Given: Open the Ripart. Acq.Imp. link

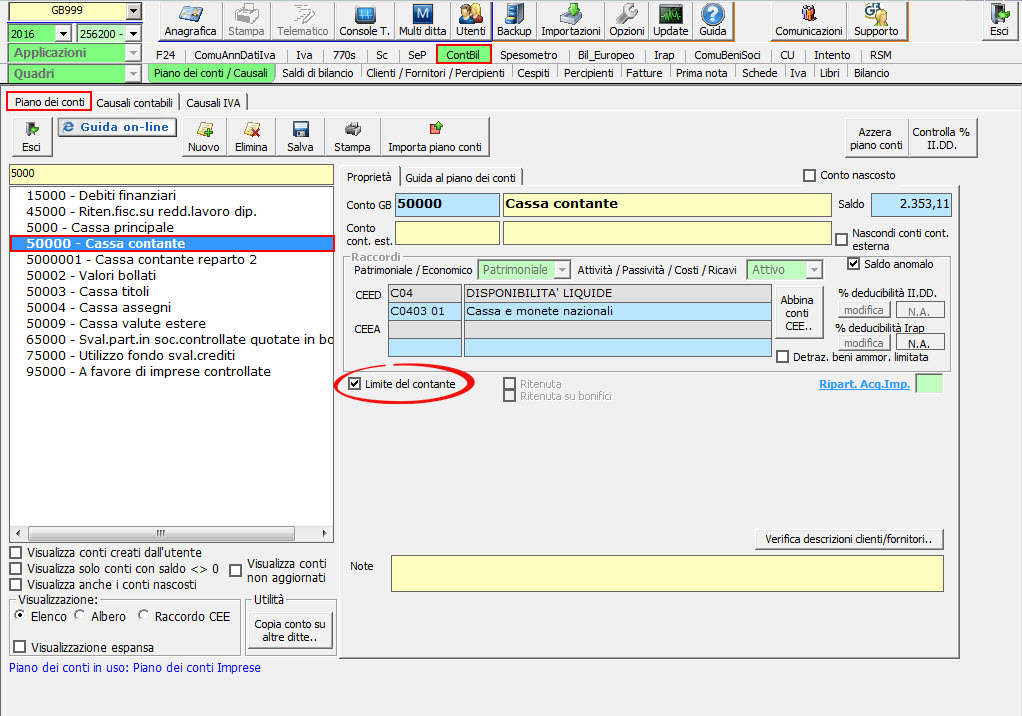Looking at the screenshot, I should [x=864, y=384].
